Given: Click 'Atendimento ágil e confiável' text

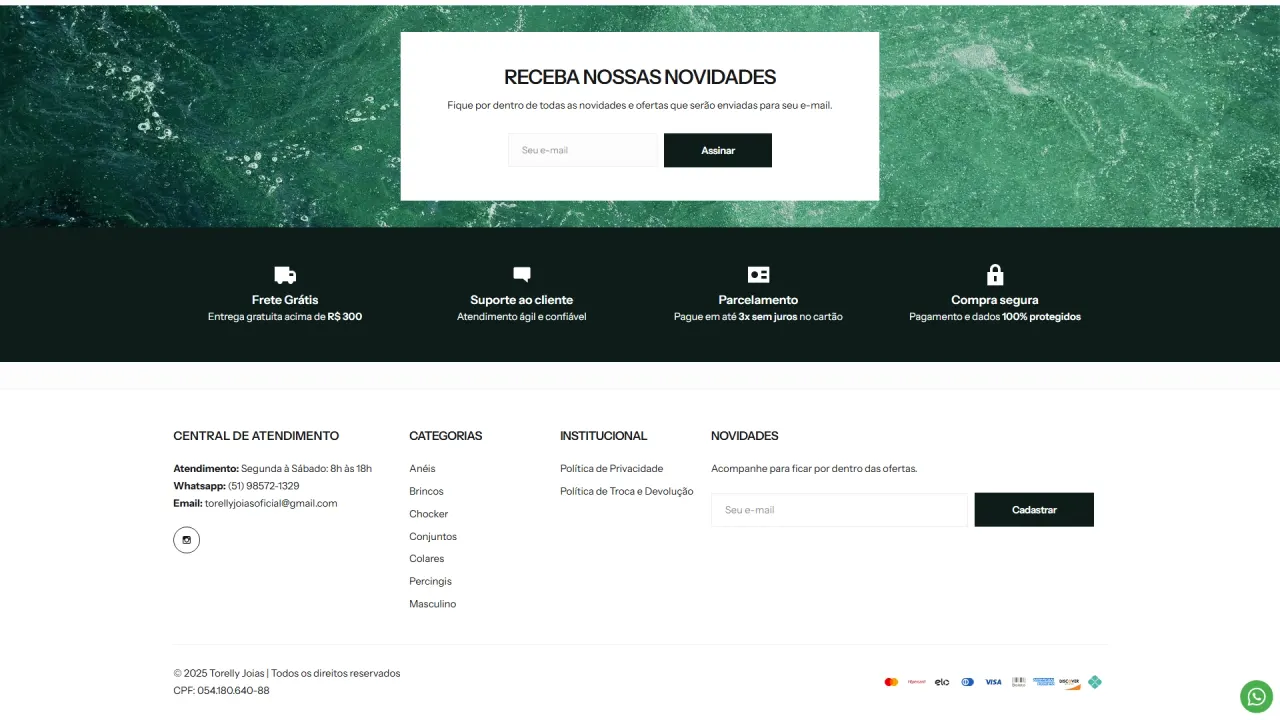Looking at the screenshot, I should (x=522, y=317).
